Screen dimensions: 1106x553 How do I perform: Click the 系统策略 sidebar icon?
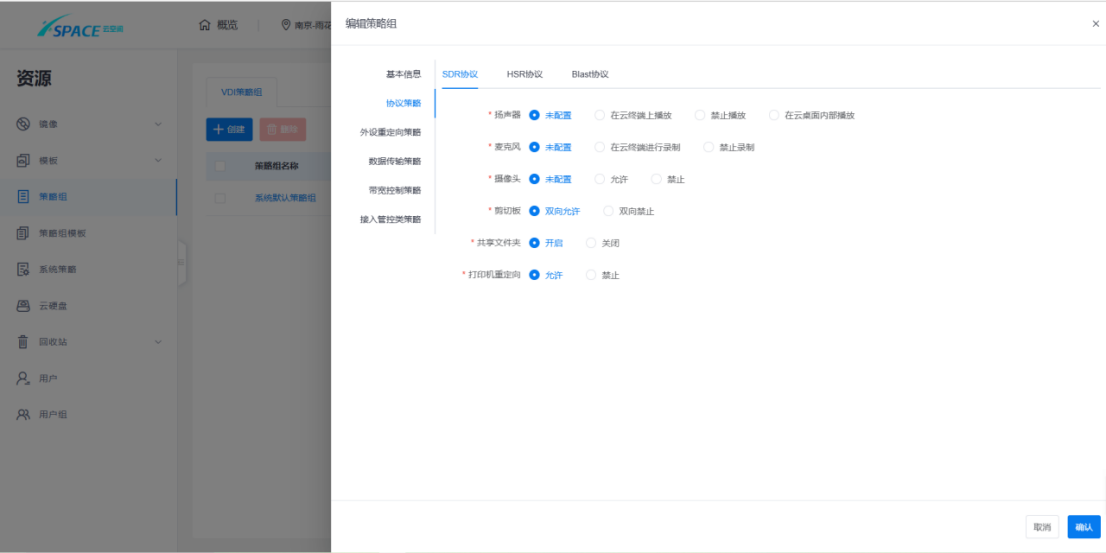tap(23, 269)
